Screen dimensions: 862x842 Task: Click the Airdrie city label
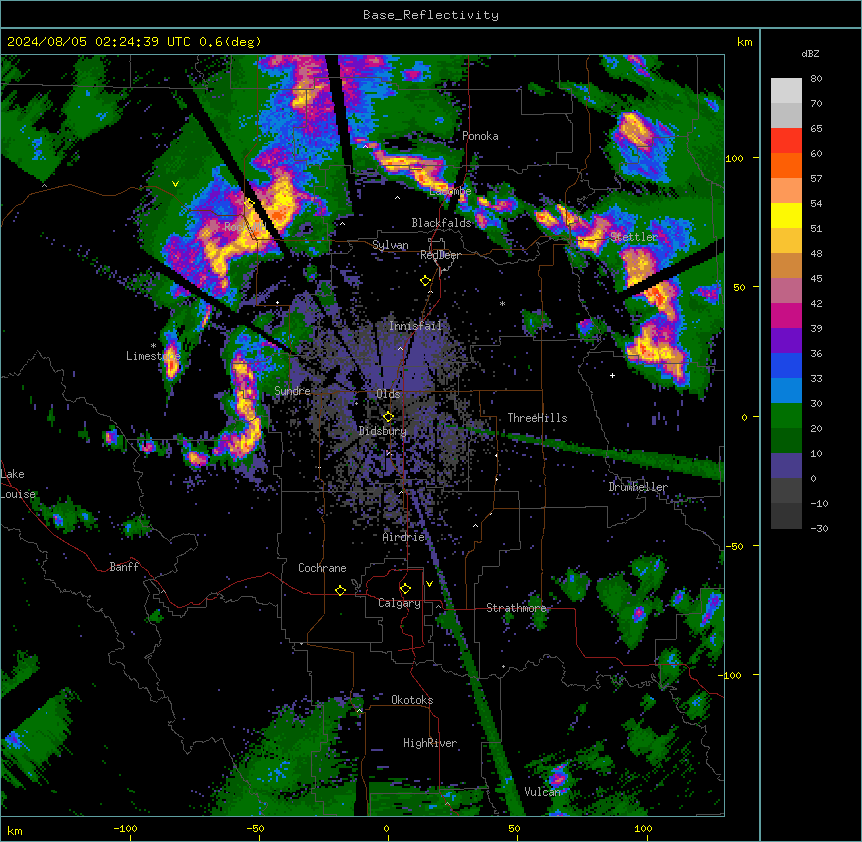pyautogui.click(x=404, y=537)
